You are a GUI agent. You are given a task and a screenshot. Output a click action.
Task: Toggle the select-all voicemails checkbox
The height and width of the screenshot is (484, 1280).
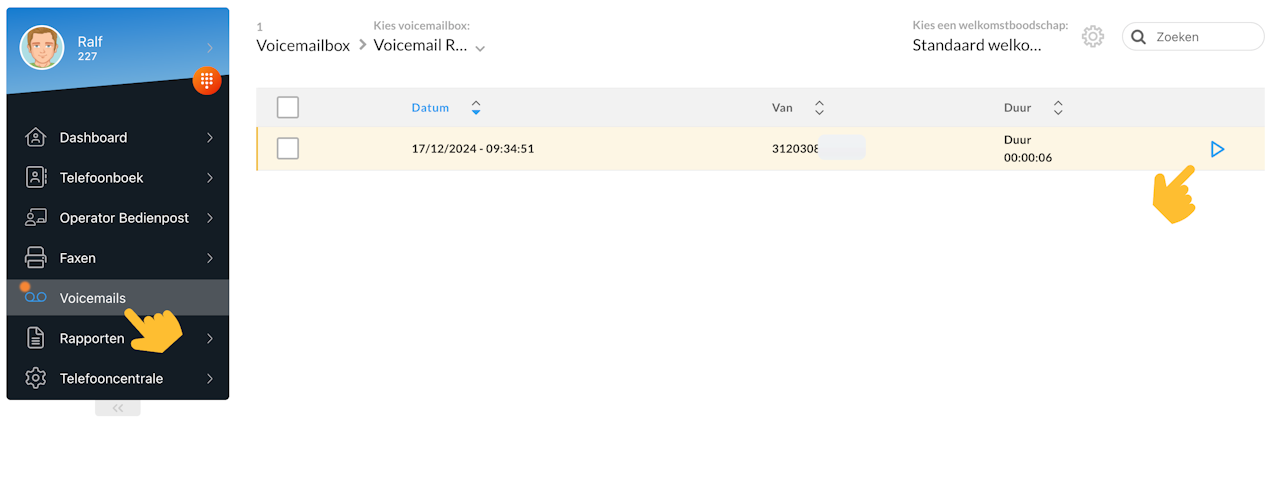point(288,107)
